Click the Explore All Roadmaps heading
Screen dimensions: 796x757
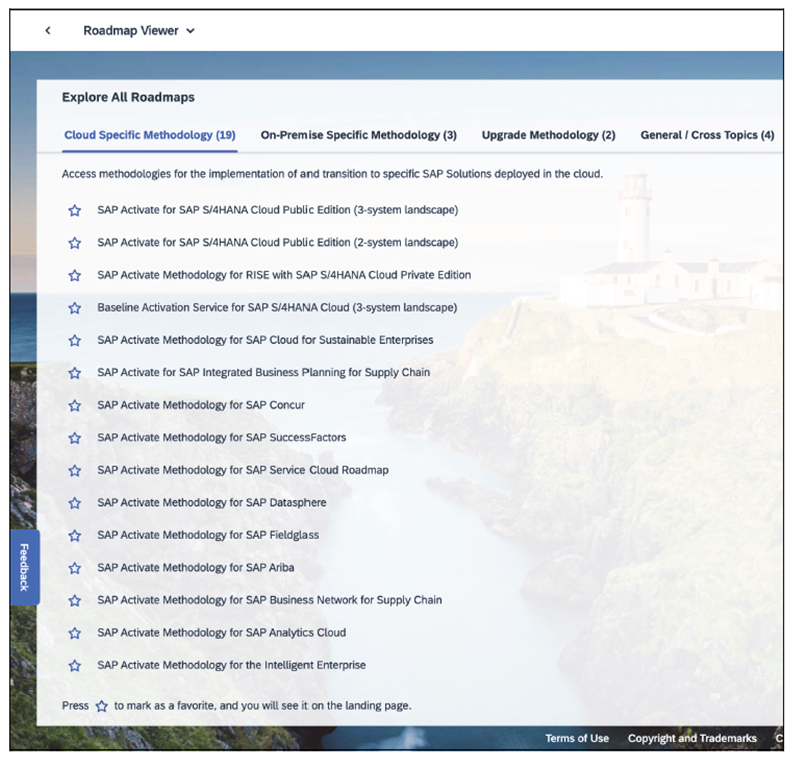[x=128, y=97]
